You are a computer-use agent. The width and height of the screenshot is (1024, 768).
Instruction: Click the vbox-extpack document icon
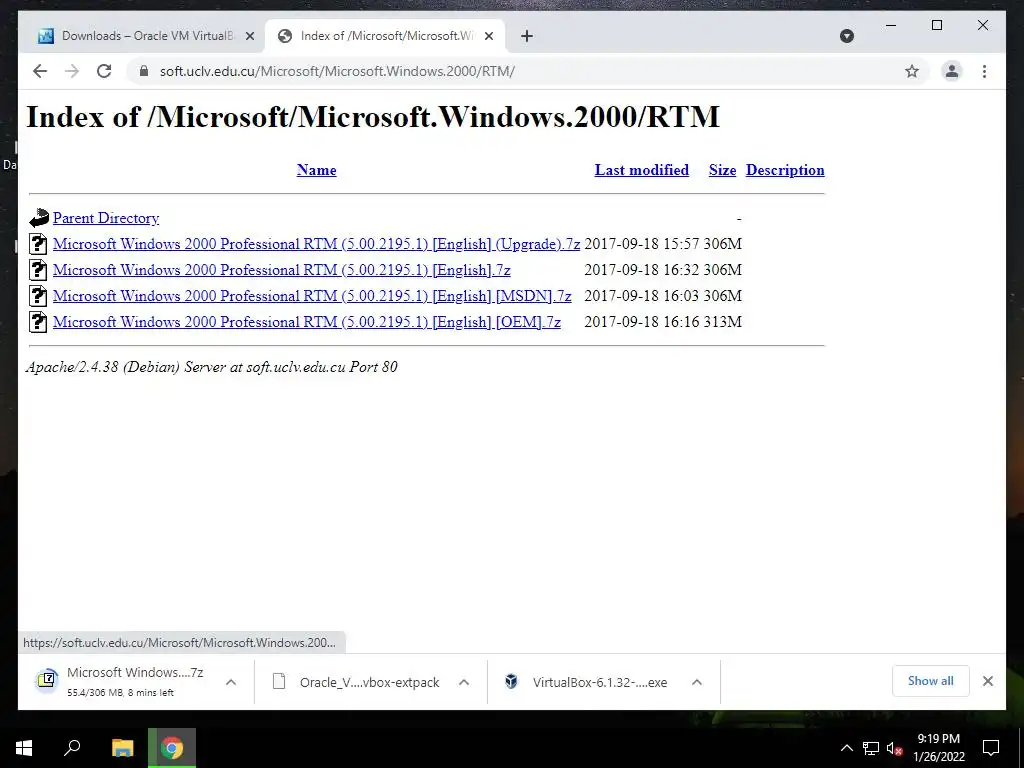tap(279, 682)
